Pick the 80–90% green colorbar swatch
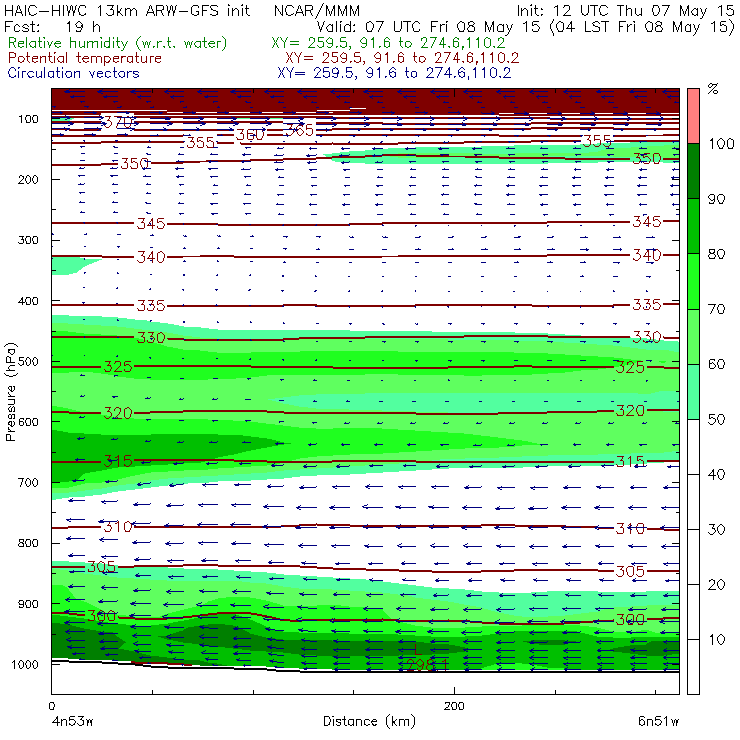The width and height of the screenshot is (740, 740). (693, 226)
